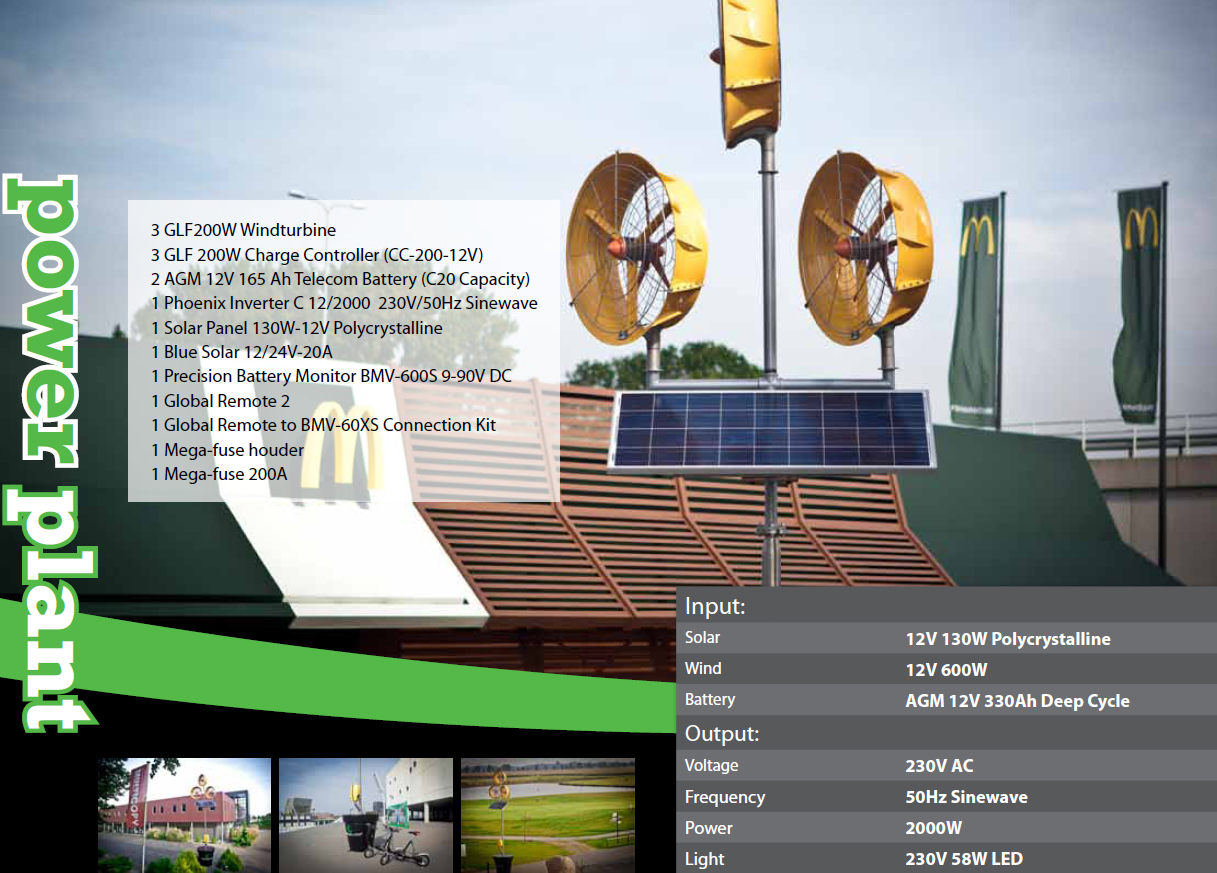Click the '50Hz Sinewave' value
The height and width of the screenshot is (873, 1217).
tap(966, 797)
